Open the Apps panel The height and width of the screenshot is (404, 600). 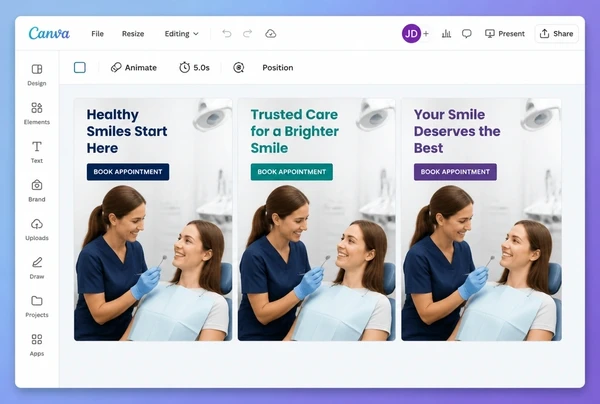37,345
